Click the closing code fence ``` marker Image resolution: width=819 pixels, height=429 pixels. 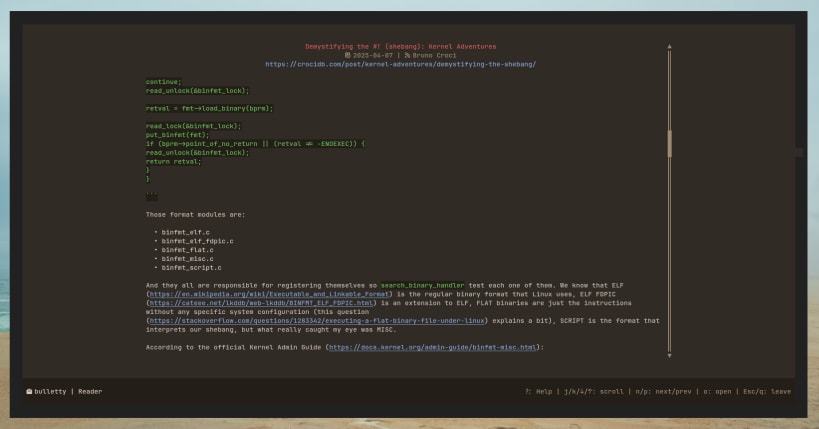(x=151, y=196)
